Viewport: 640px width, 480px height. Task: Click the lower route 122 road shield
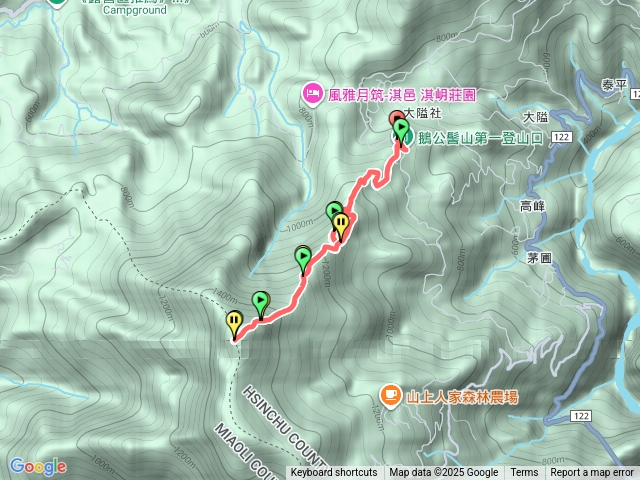[x=581, y=416]
